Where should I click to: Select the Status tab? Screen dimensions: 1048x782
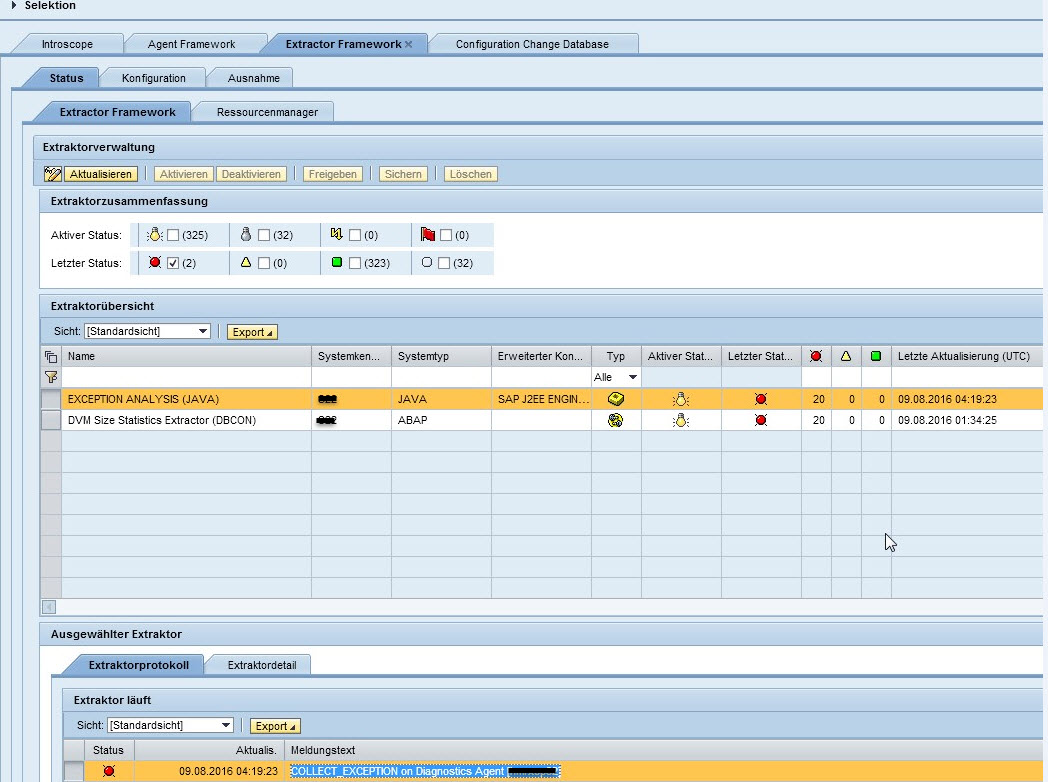(x=66, y=78)
